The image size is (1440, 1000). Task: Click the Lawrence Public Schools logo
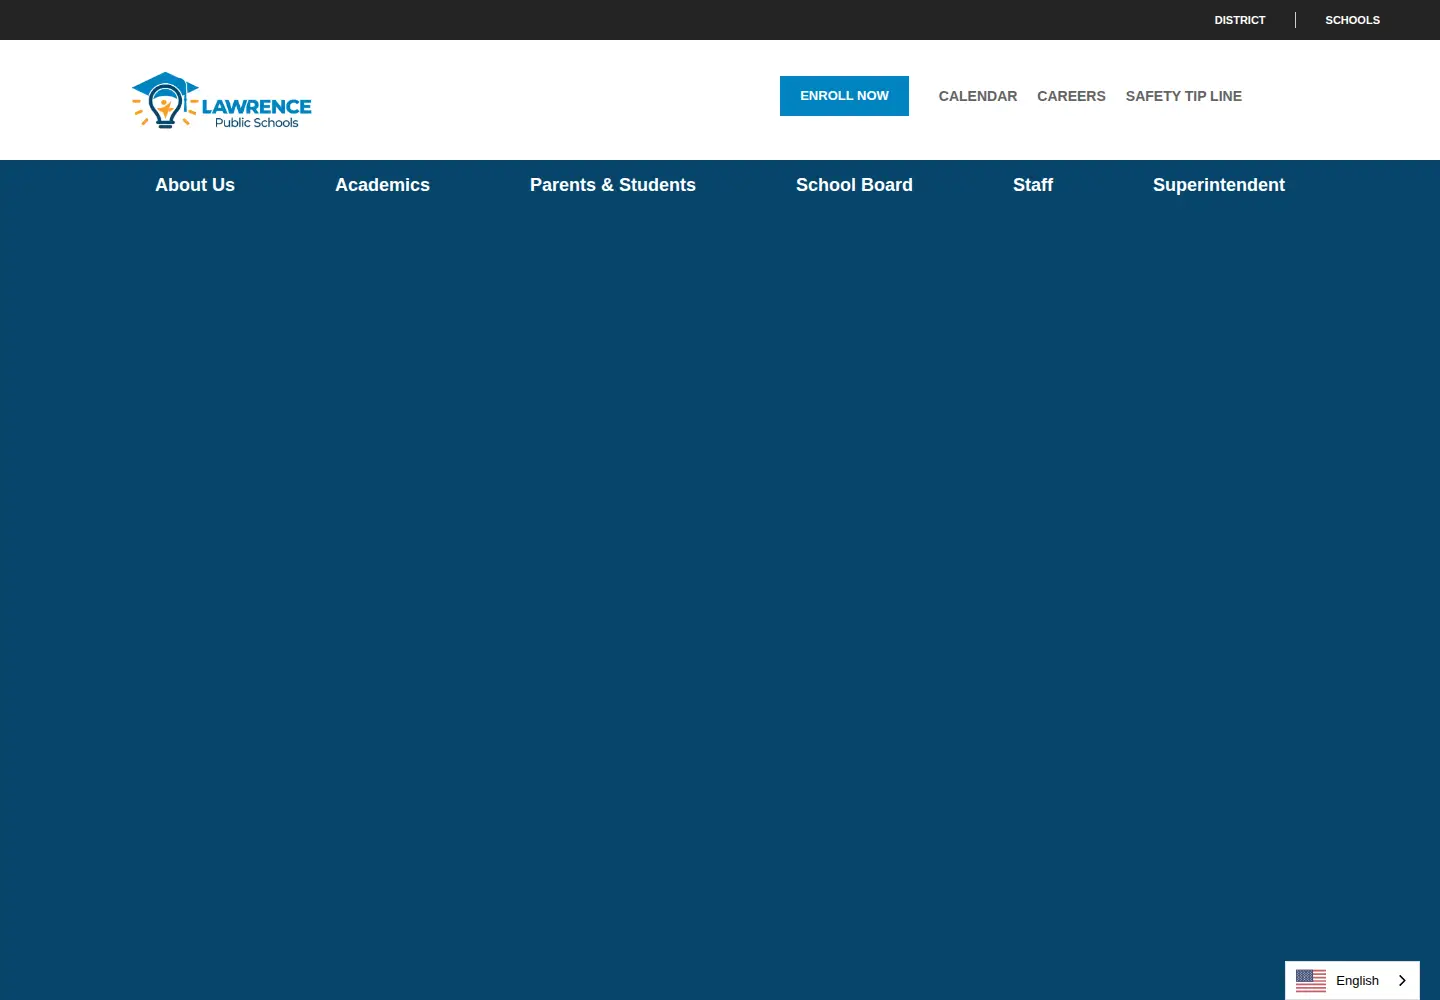pos(221,100)
